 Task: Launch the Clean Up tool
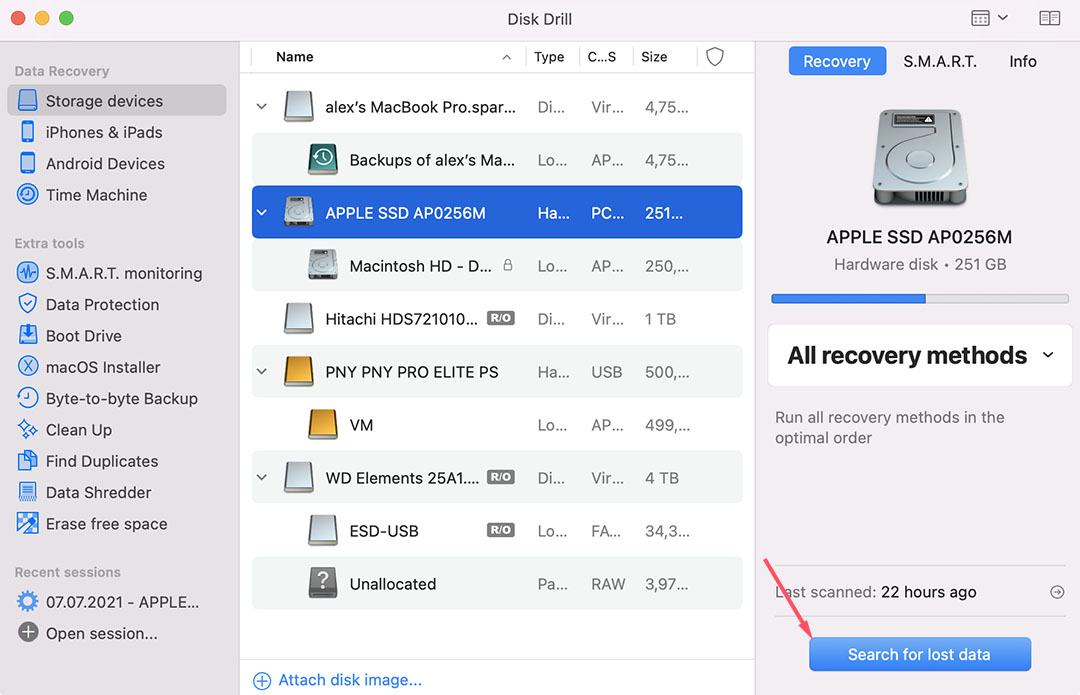click(x=78, y=430)
